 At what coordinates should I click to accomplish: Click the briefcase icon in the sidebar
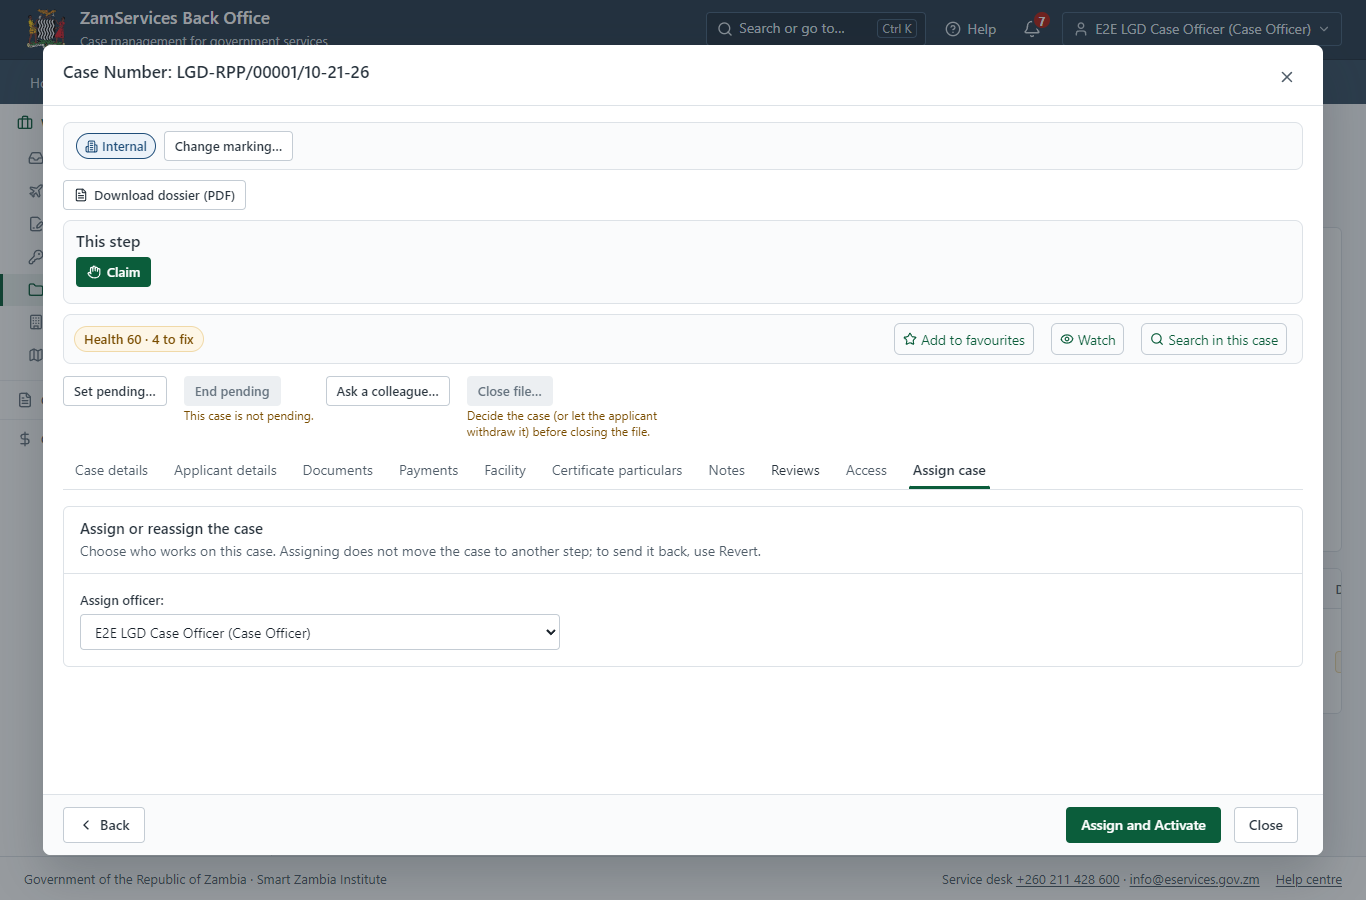click(25, 123)
